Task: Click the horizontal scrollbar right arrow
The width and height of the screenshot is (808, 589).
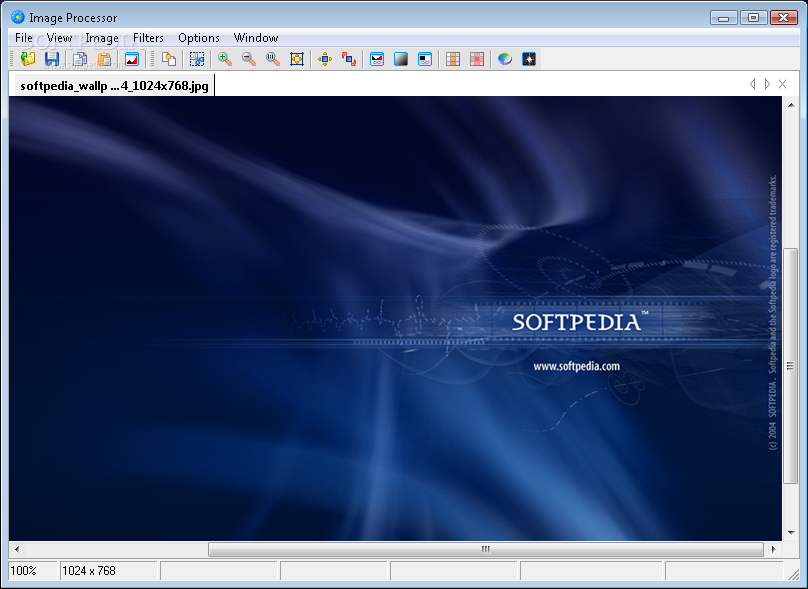Action: click(773, 549)
